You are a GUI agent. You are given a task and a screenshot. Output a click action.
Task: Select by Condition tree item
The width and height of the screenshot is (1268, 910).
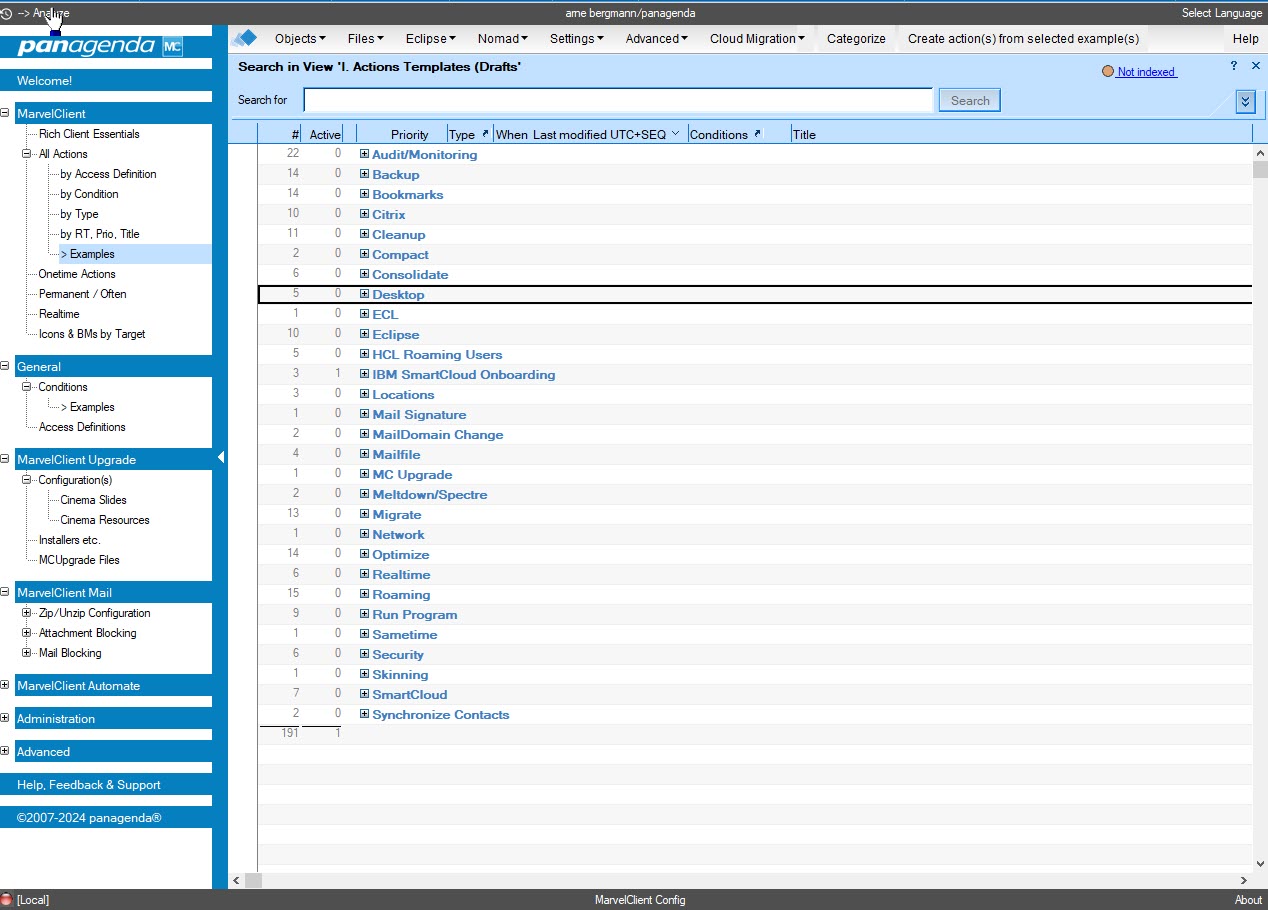click(89, 194)
